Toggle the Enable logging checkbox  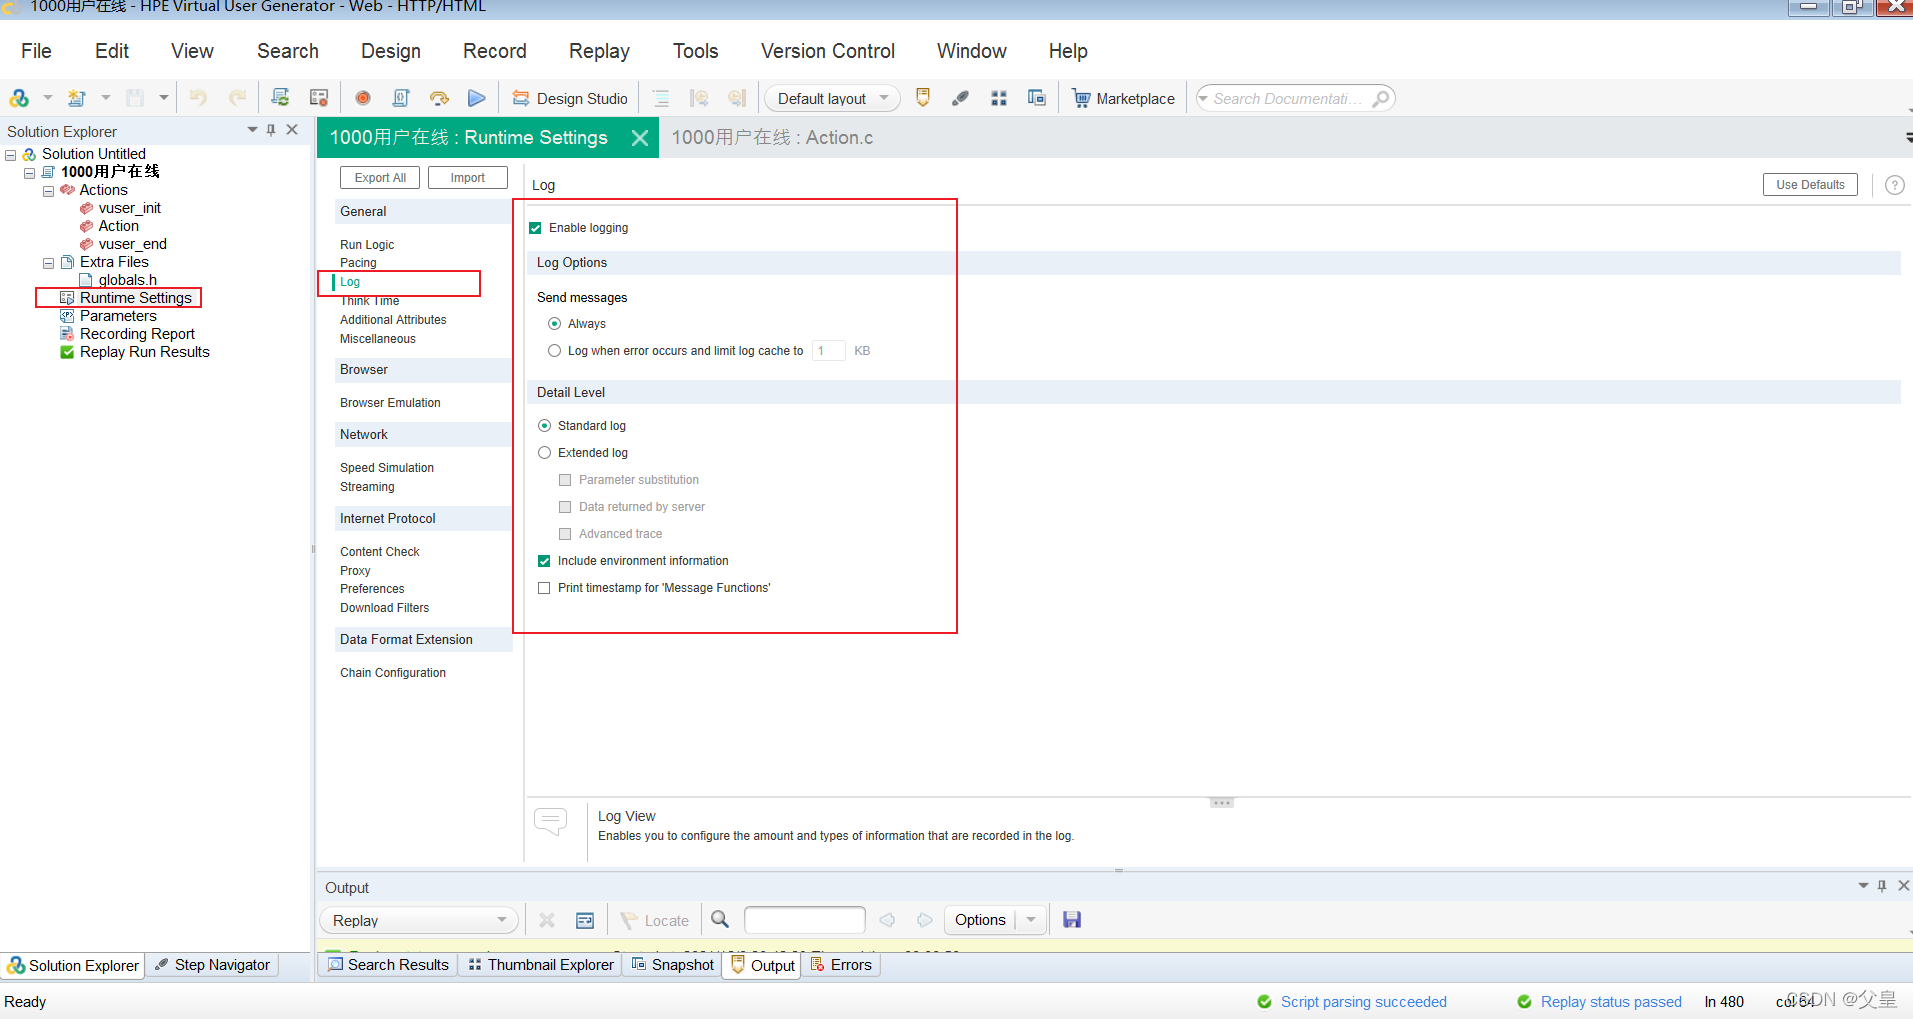(535, 228)
